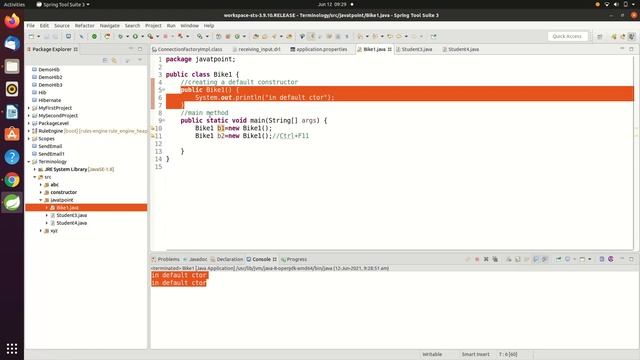
Task: Switch to the Spring perspective icon
Action: click(x=613, y=36)
